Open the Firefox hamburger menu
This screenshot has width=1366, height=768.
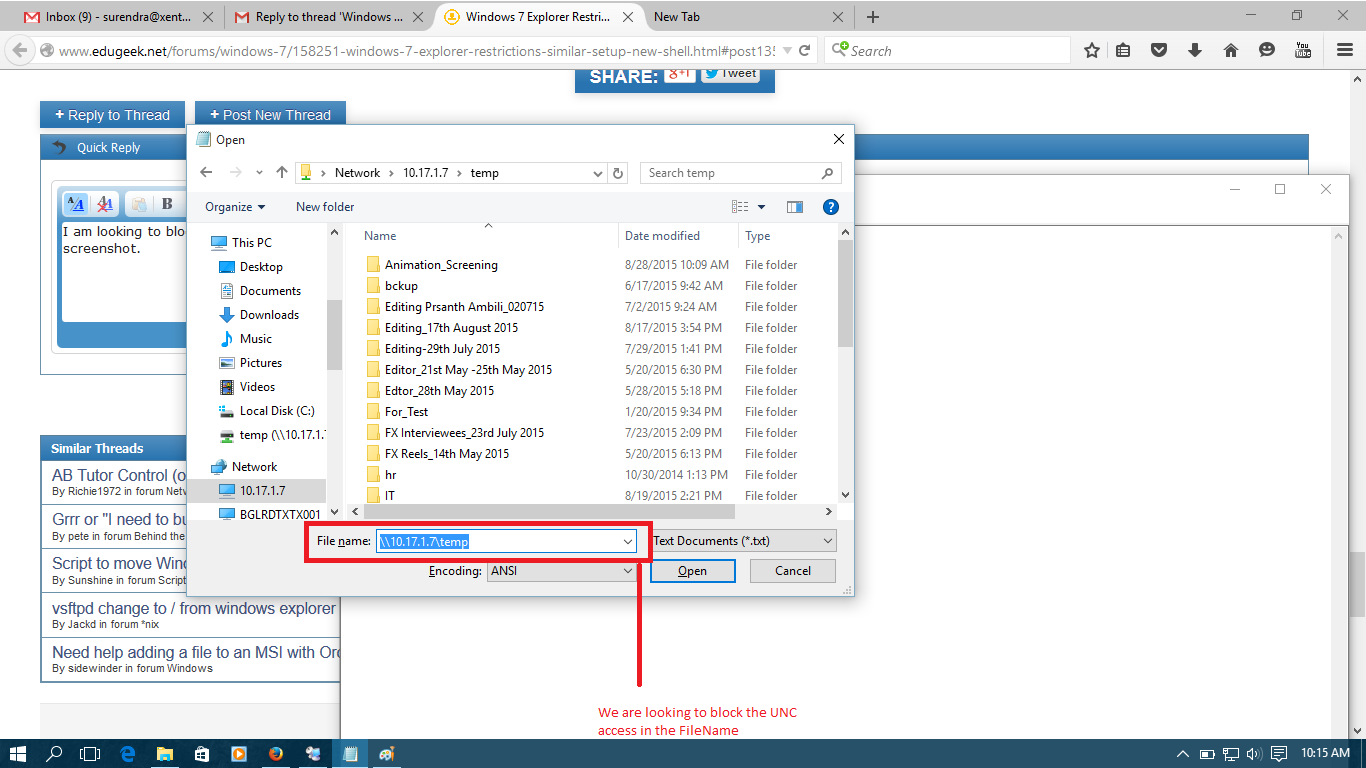pos(1343,49)
